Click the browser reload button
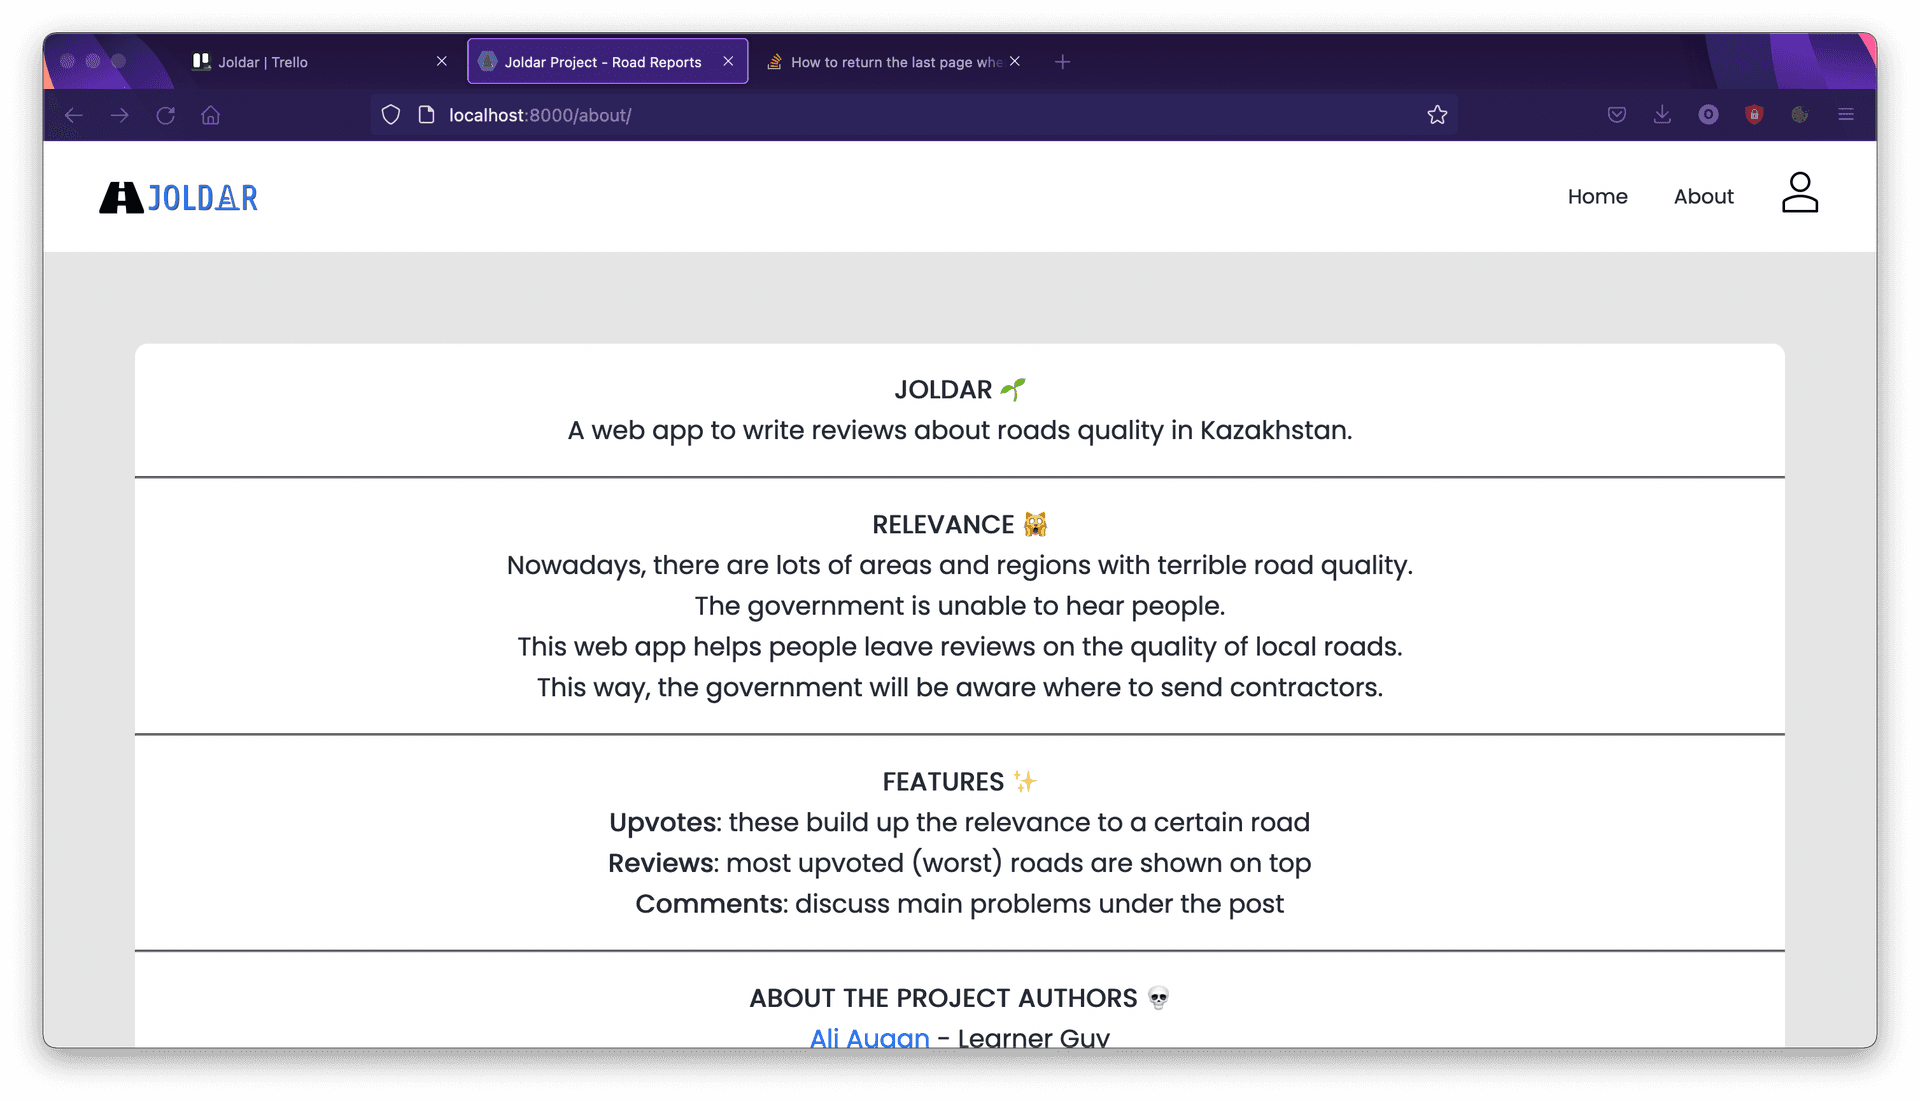This screenshot has height=1101, width=1920. tap(166, 115)
